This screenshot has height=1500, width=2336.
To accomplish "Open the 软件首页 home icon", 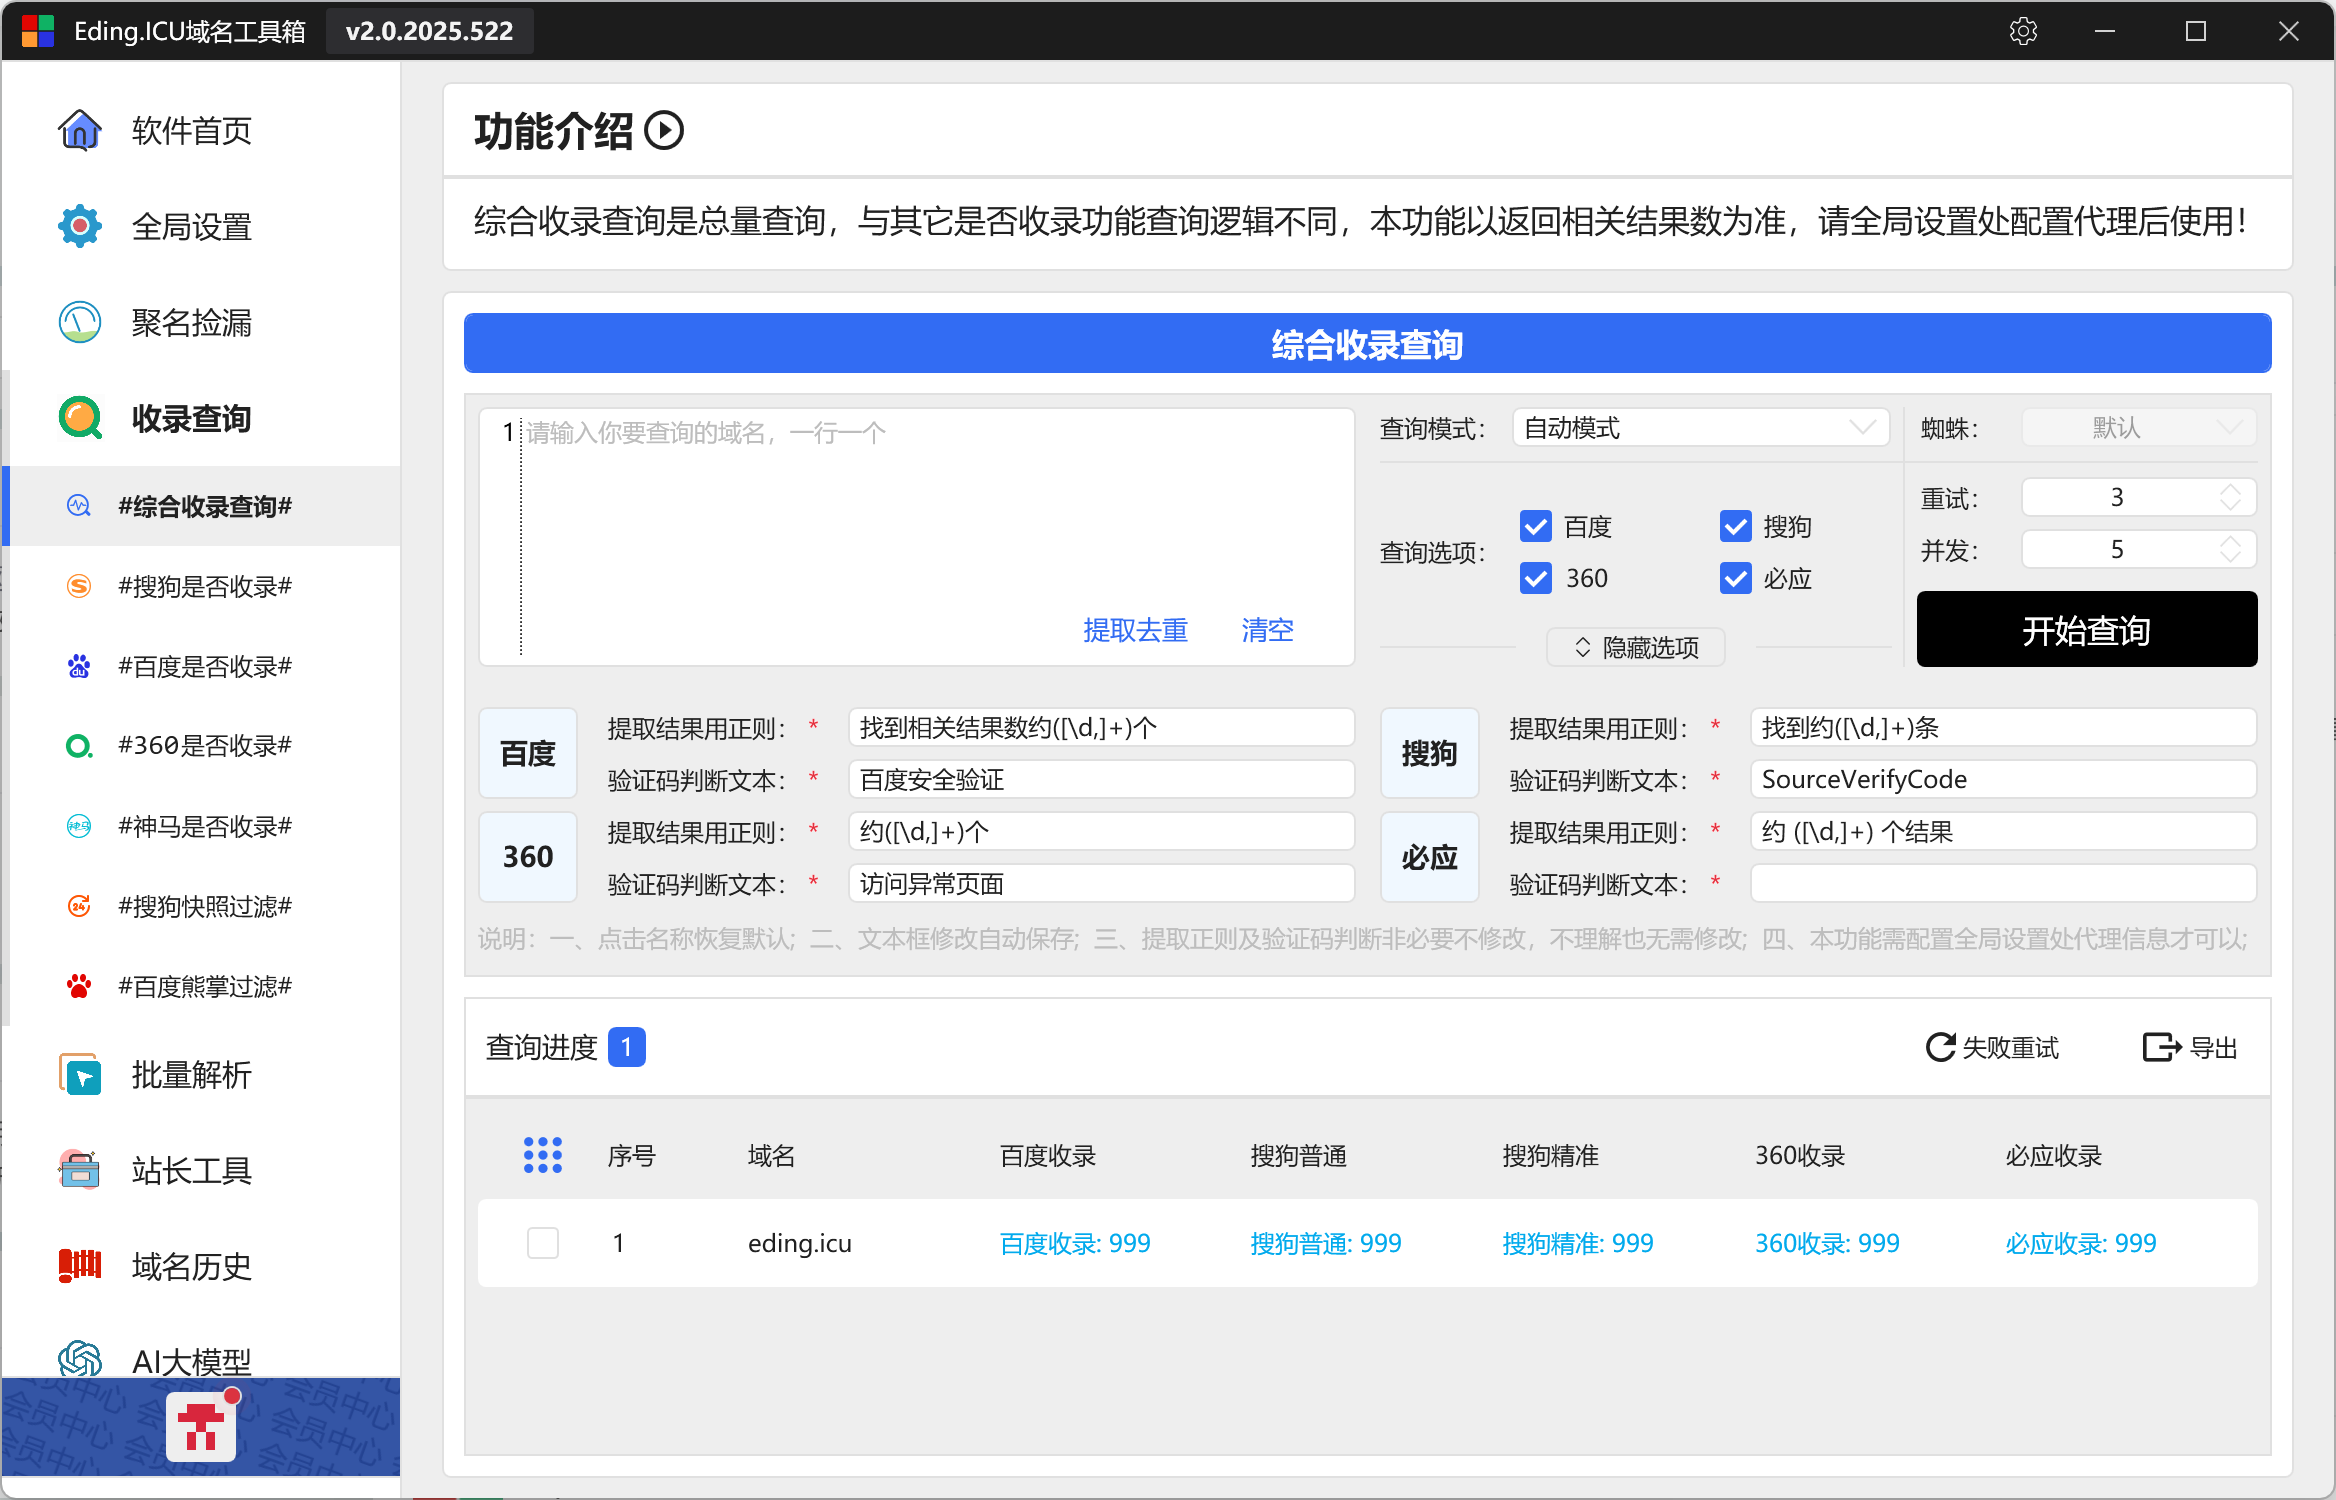I will pyautogui.click(x=80, y=130).
